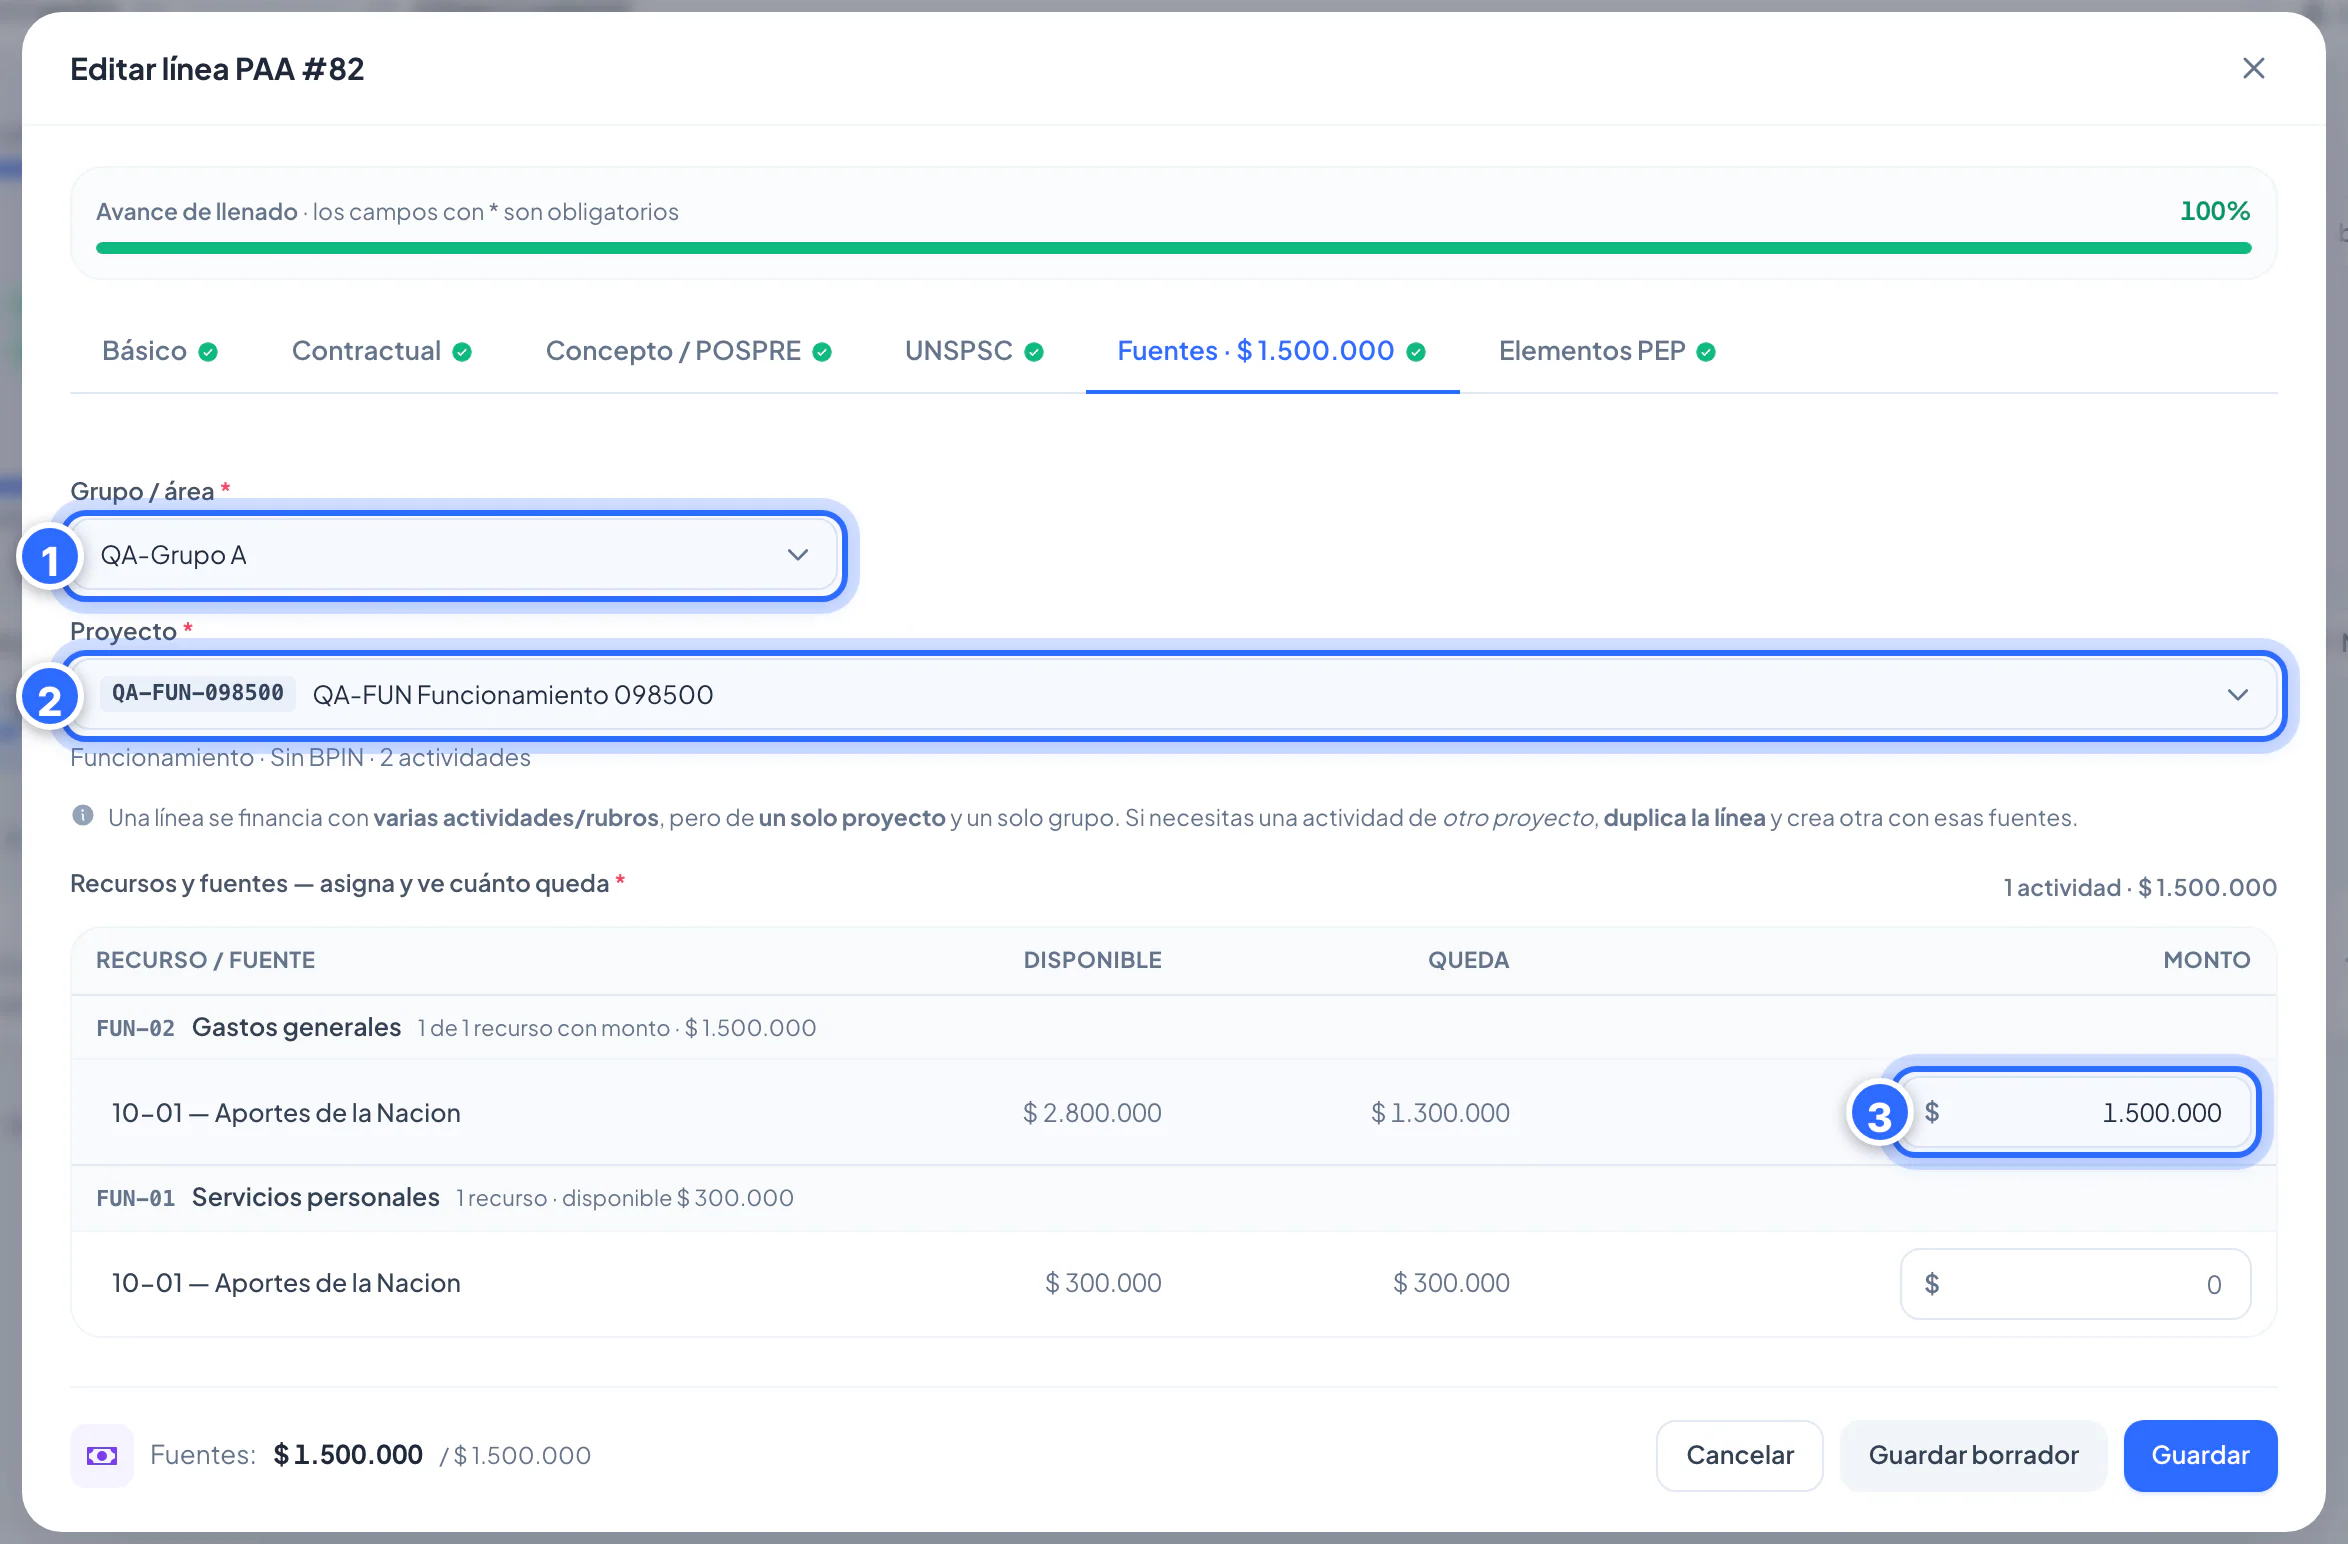Close the Editar línea PAA #82 dialog
Viewport: 2348px width, 1544px height.
tap(2253, 68)
